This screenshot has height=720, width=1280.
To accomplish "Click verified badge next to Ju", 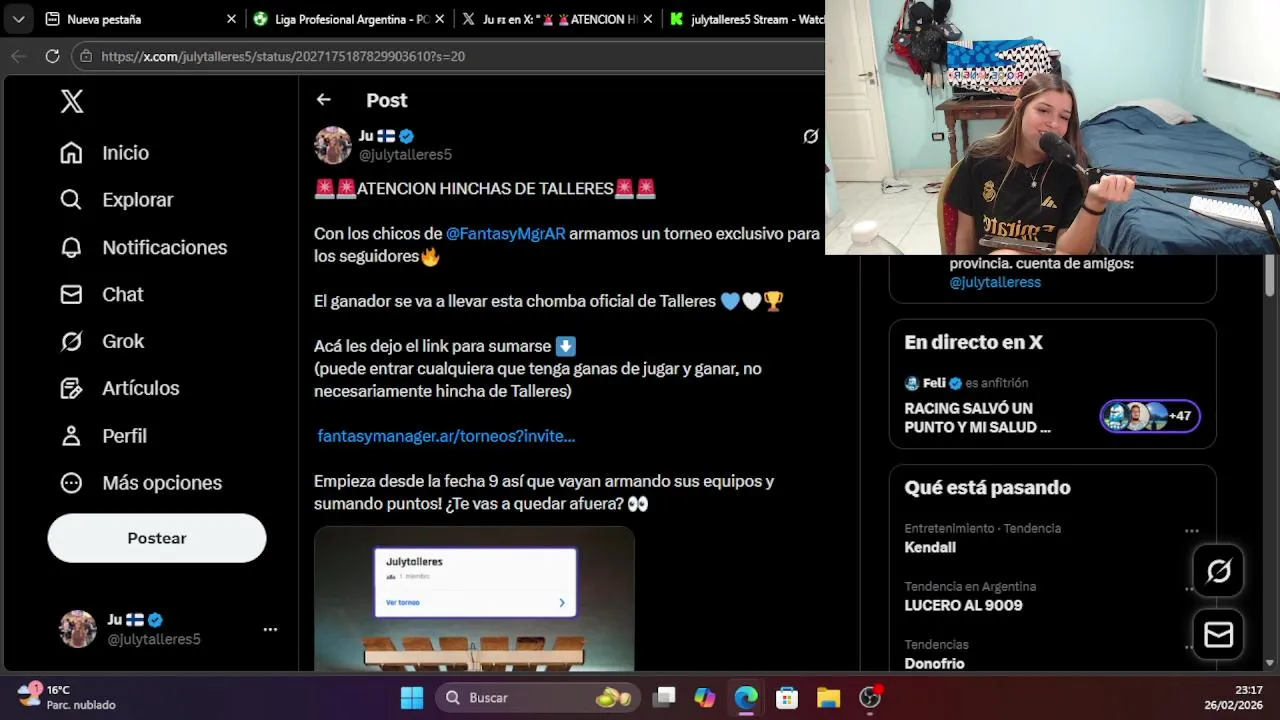I will (407, 136).
